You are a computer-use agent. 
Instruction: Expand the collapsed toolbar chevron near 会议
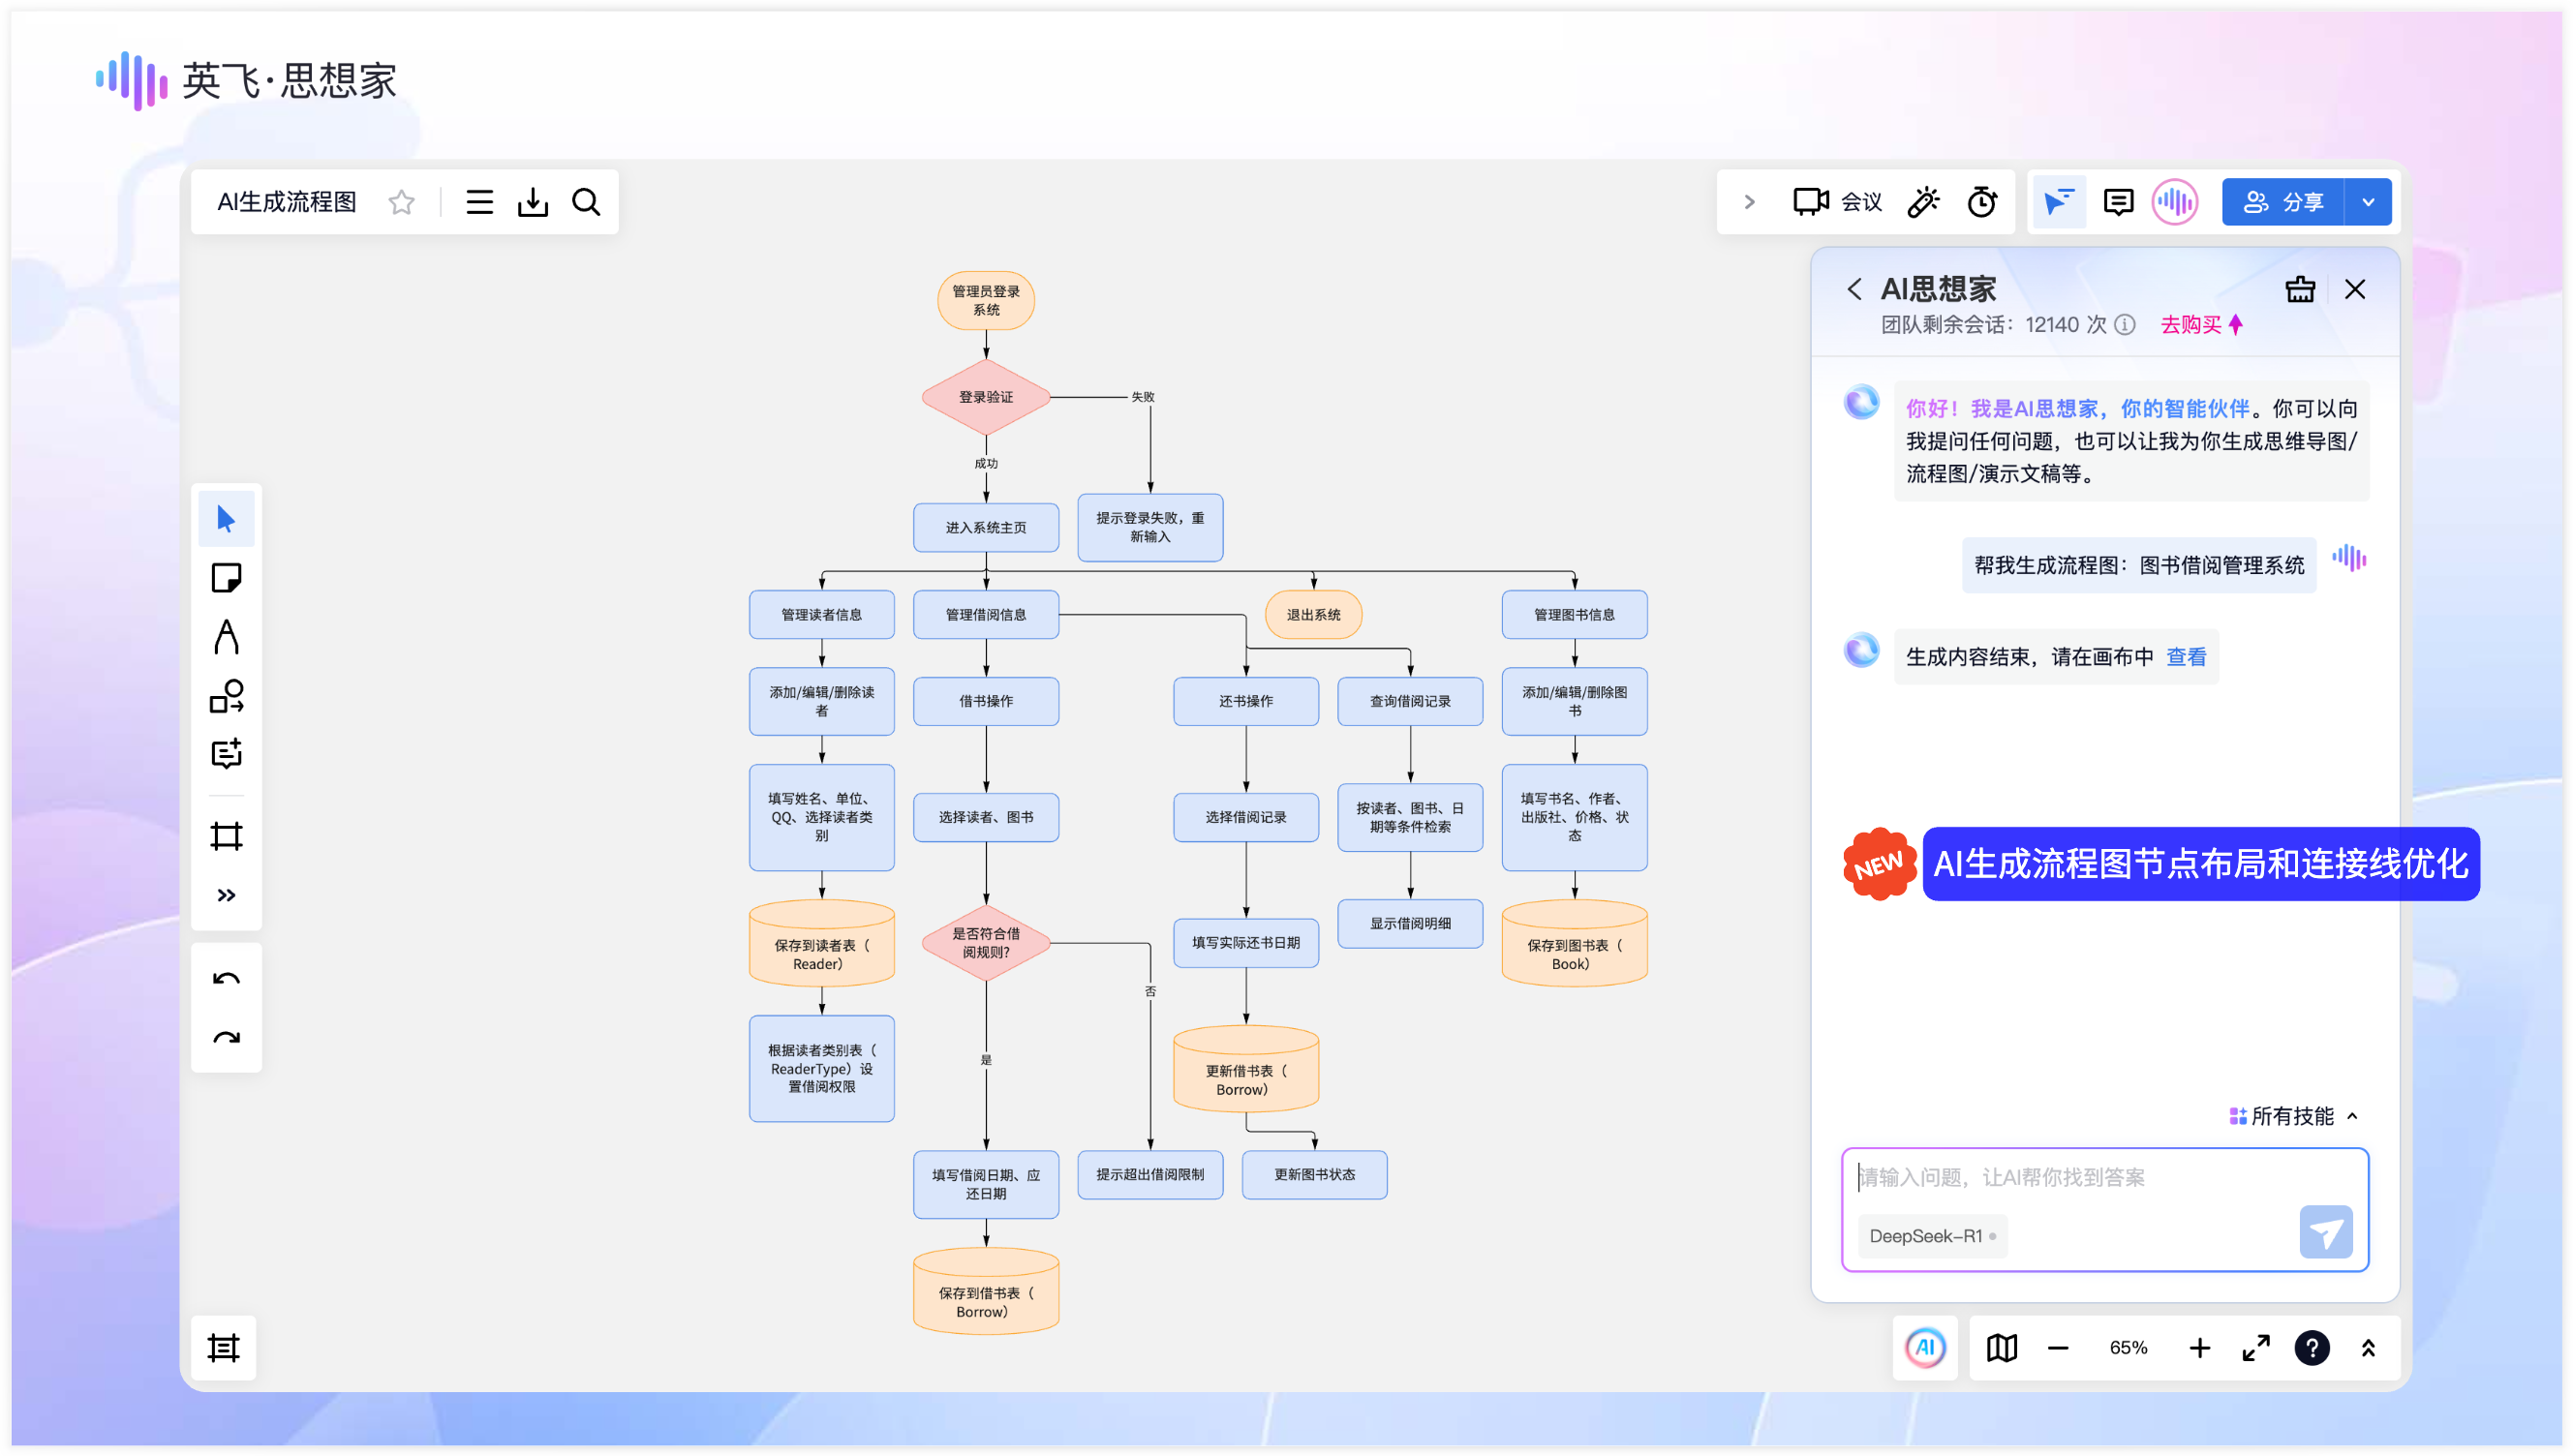tap(1748, 202)
